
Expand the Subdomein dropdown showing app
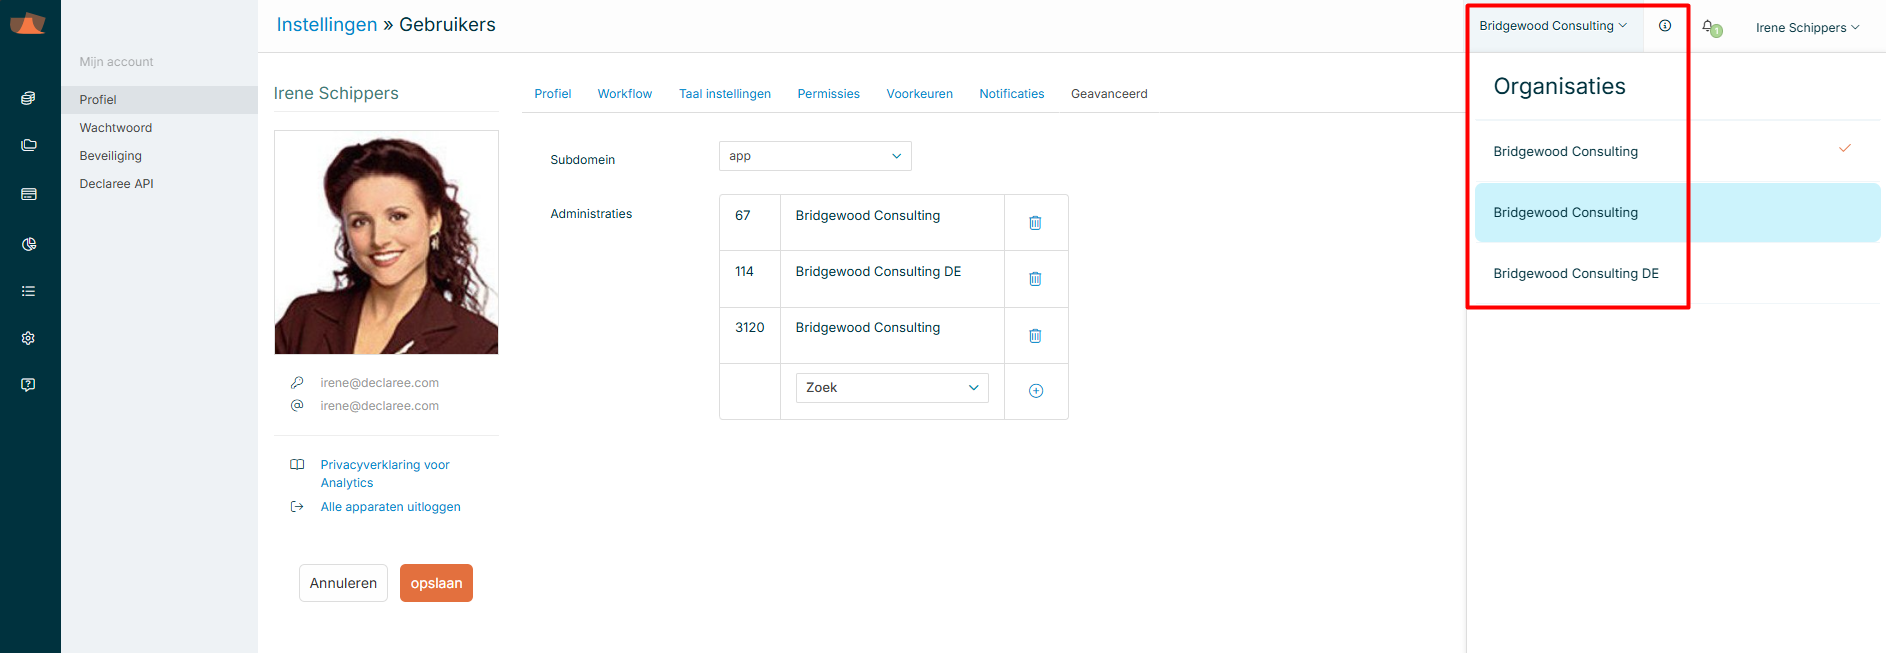(814, 156)
